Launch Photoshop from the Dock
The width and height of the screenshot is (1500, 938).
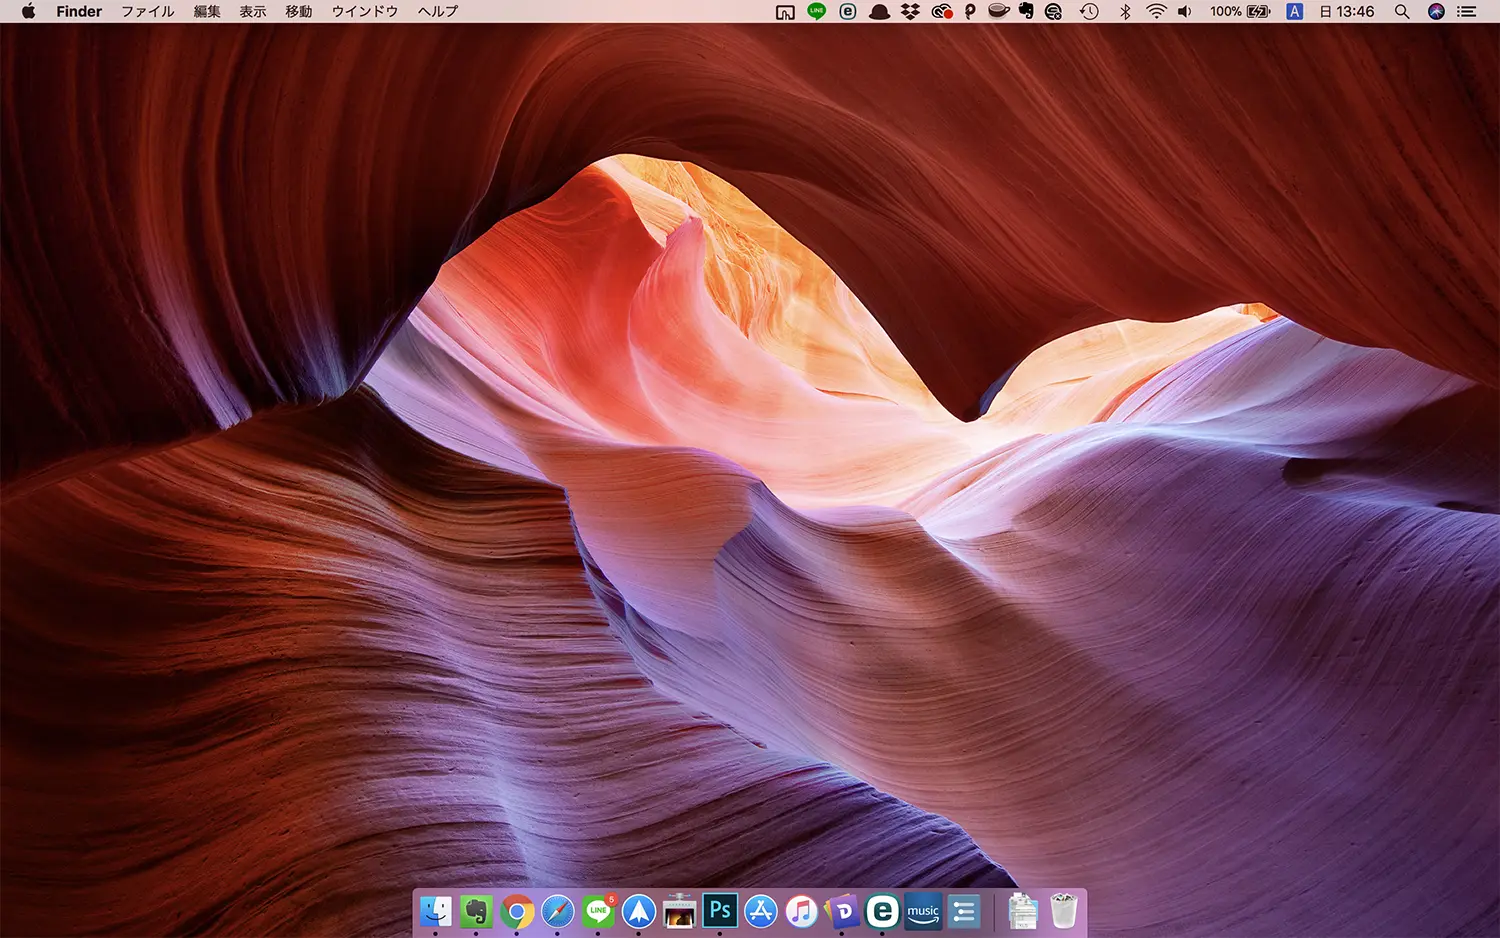(x=720, y=911)
